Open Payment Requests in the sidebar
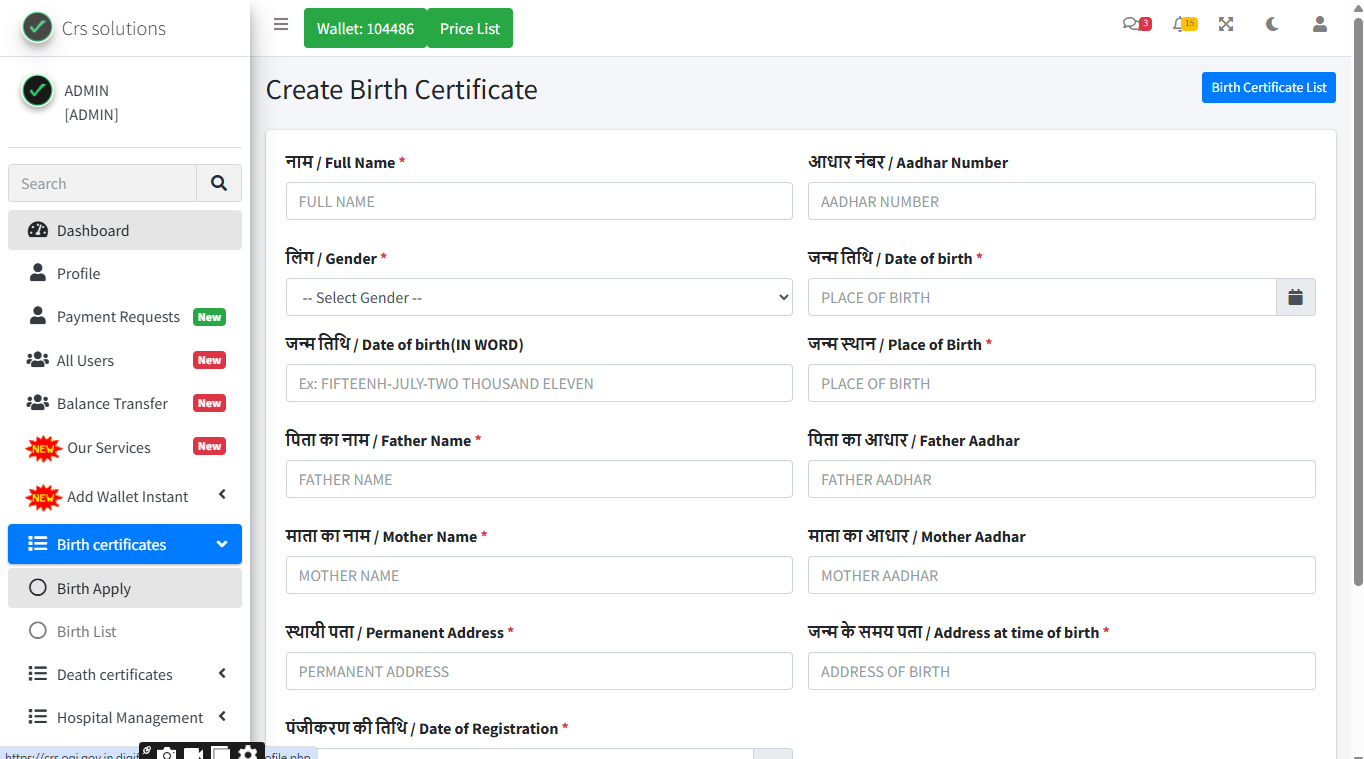The width and height of the screenshot is (1364, 759). click(x=118, y=317)
